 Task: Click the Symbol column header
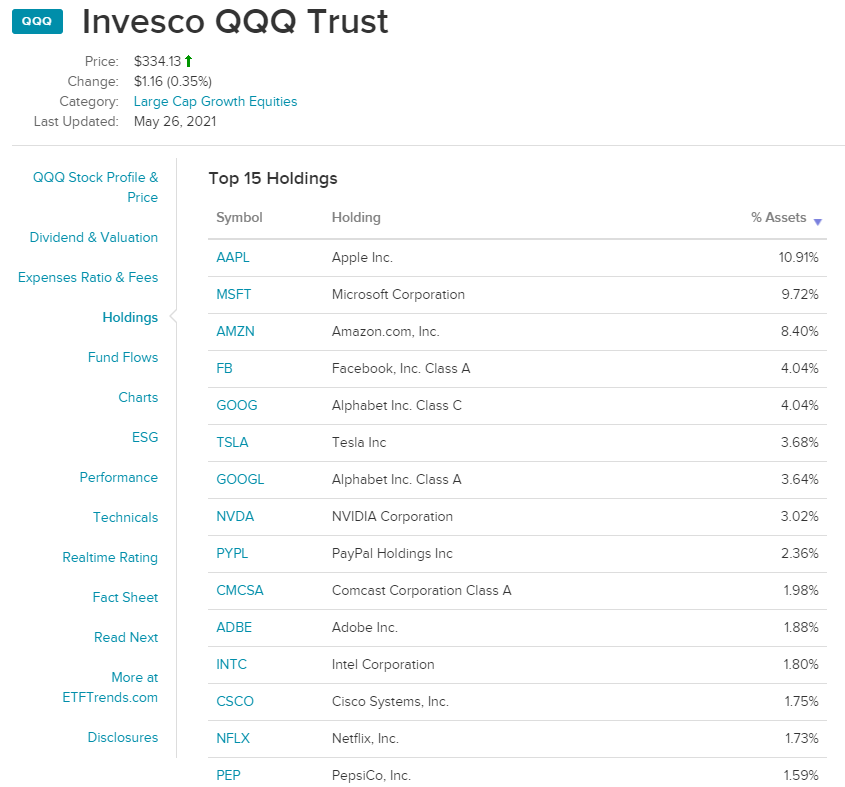(239, 217)
